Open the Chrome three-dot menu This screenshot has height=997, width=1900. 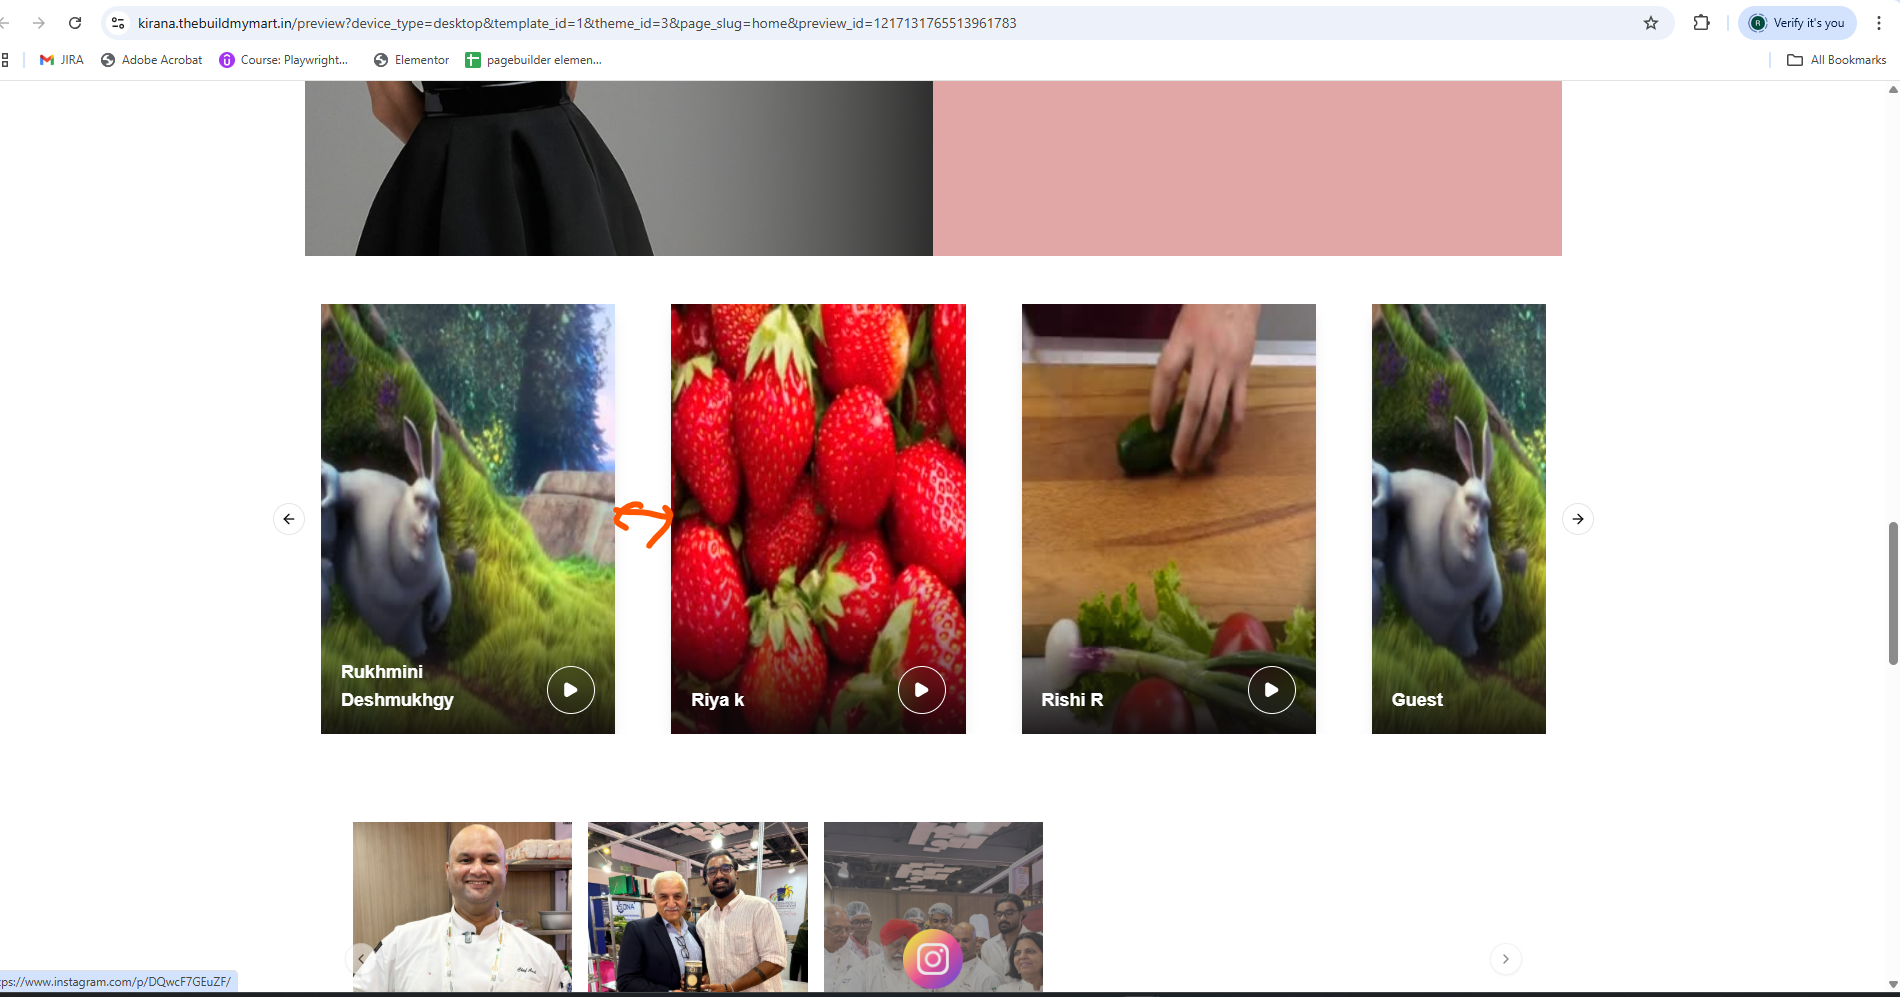click(1879, 23)
